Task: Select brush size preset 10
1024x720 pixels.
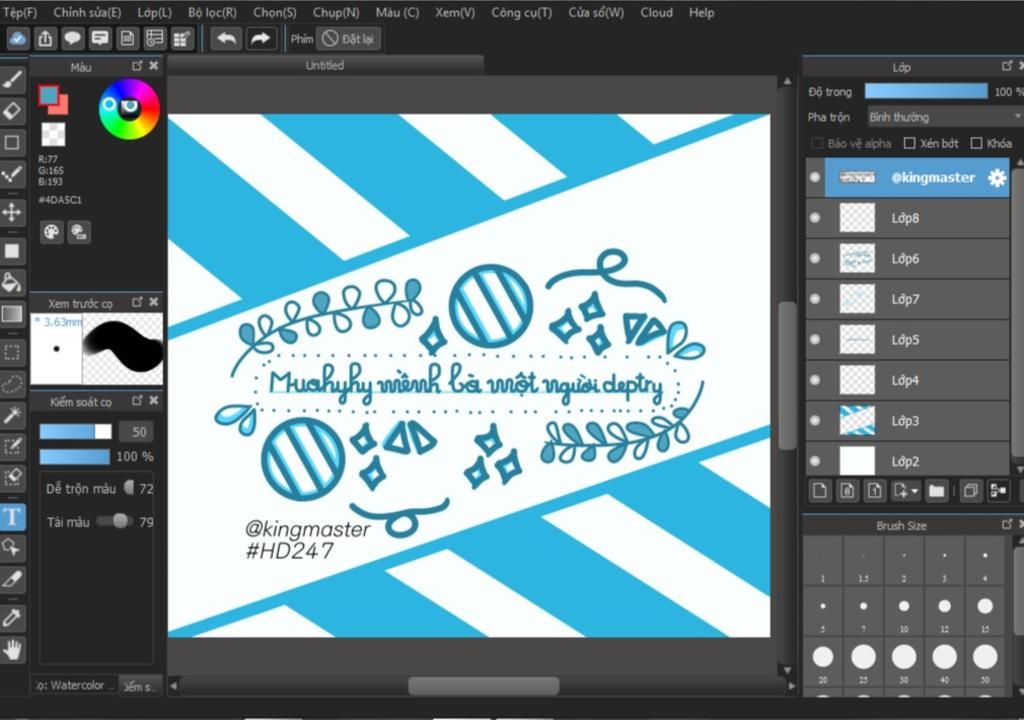Action: tap(904, 612)
